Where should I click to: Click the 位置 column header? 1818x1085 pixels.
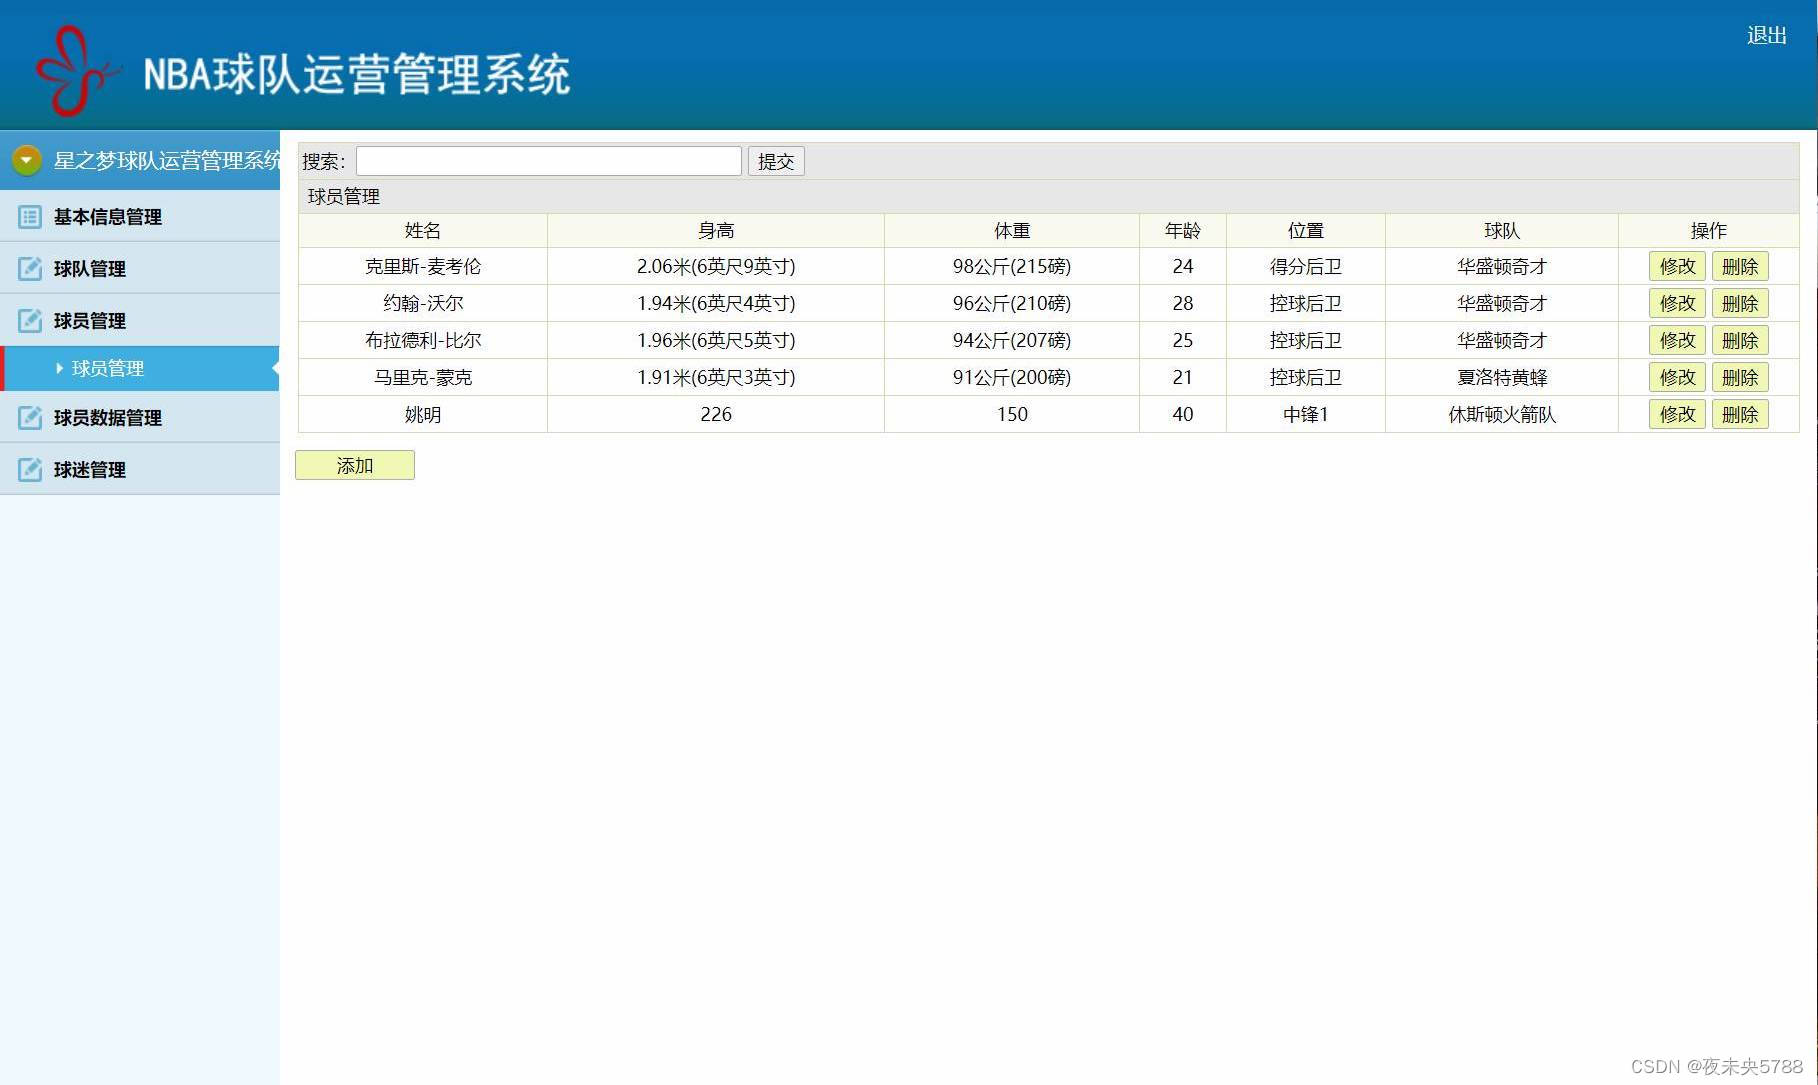click(1306, 231)
